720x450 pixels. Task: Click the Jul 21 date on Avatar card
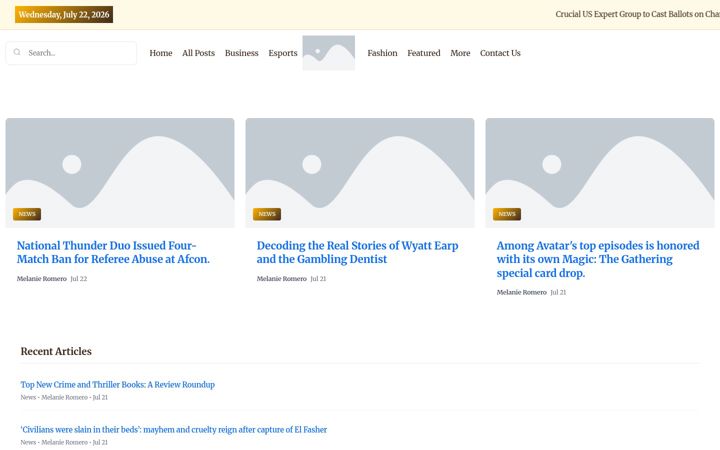click(x=558, y=292)
